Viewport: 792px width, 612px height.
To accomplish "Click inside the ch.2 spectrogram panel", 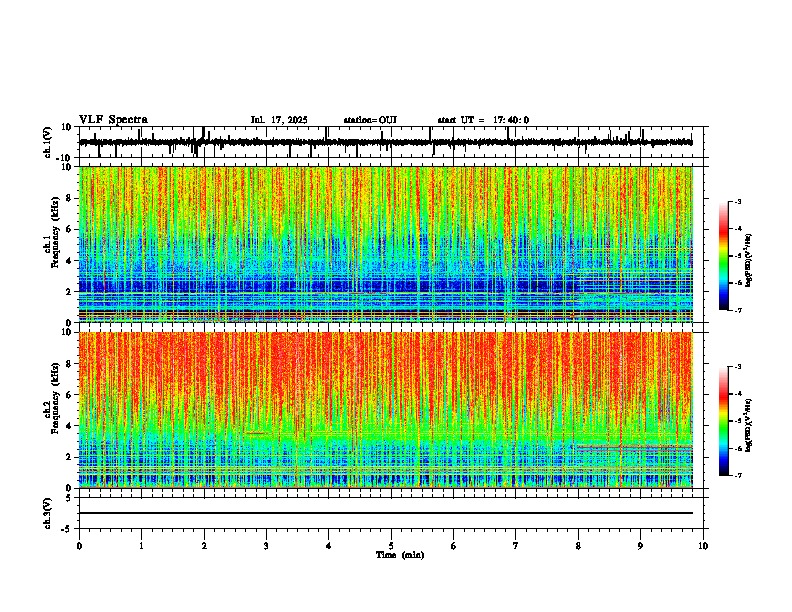I will point(385,410).
